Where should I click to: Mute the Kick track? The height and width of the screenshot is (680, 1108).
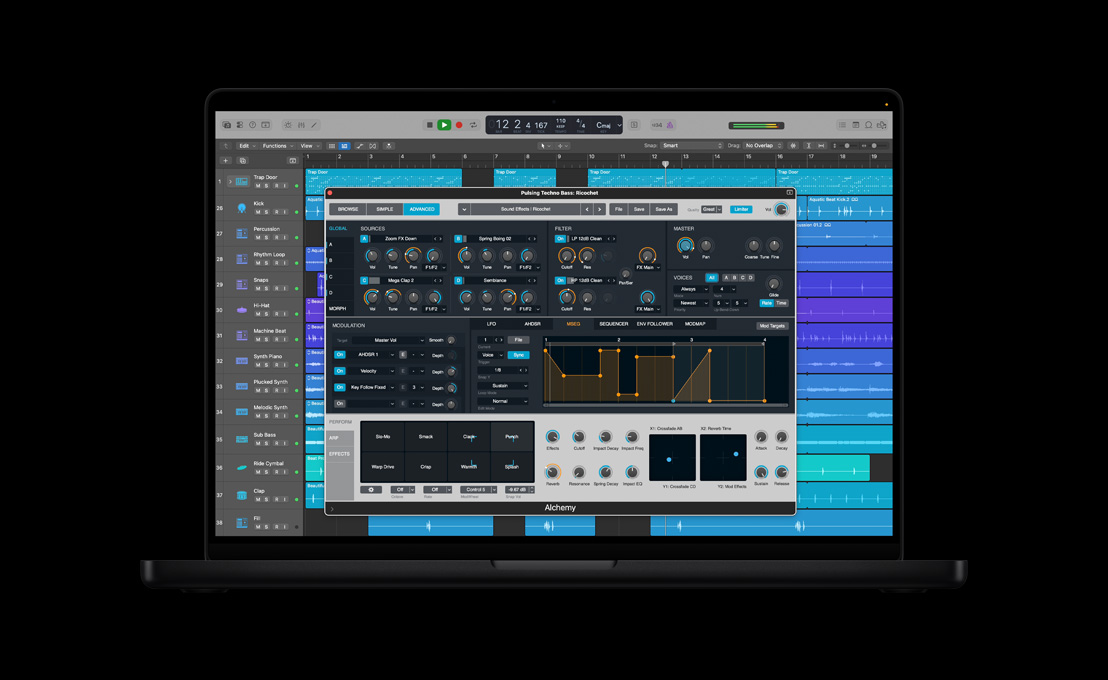(258, 210)
